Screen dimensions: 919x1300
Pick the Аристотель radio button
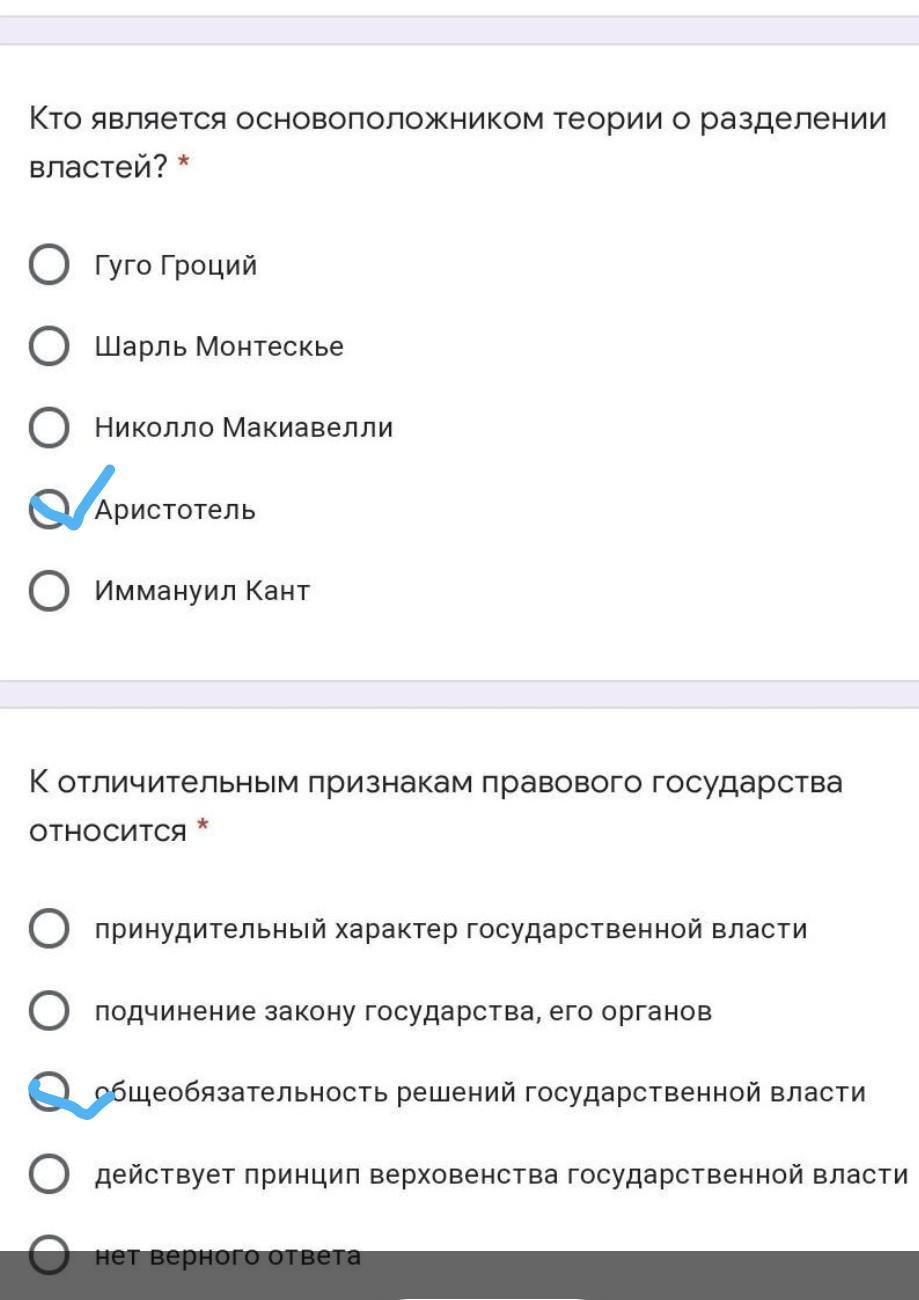click(49, 510)
